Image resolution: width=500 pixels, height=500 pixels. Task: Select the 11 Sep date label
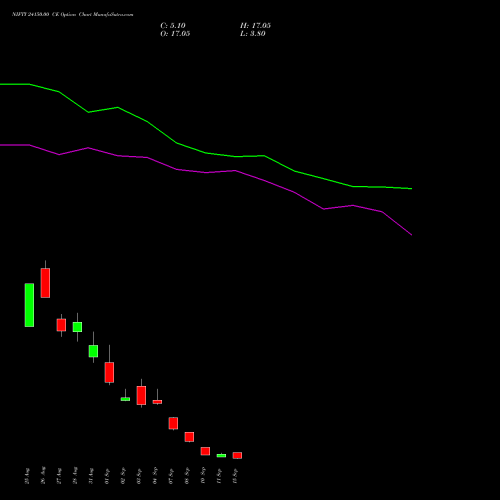219,476
